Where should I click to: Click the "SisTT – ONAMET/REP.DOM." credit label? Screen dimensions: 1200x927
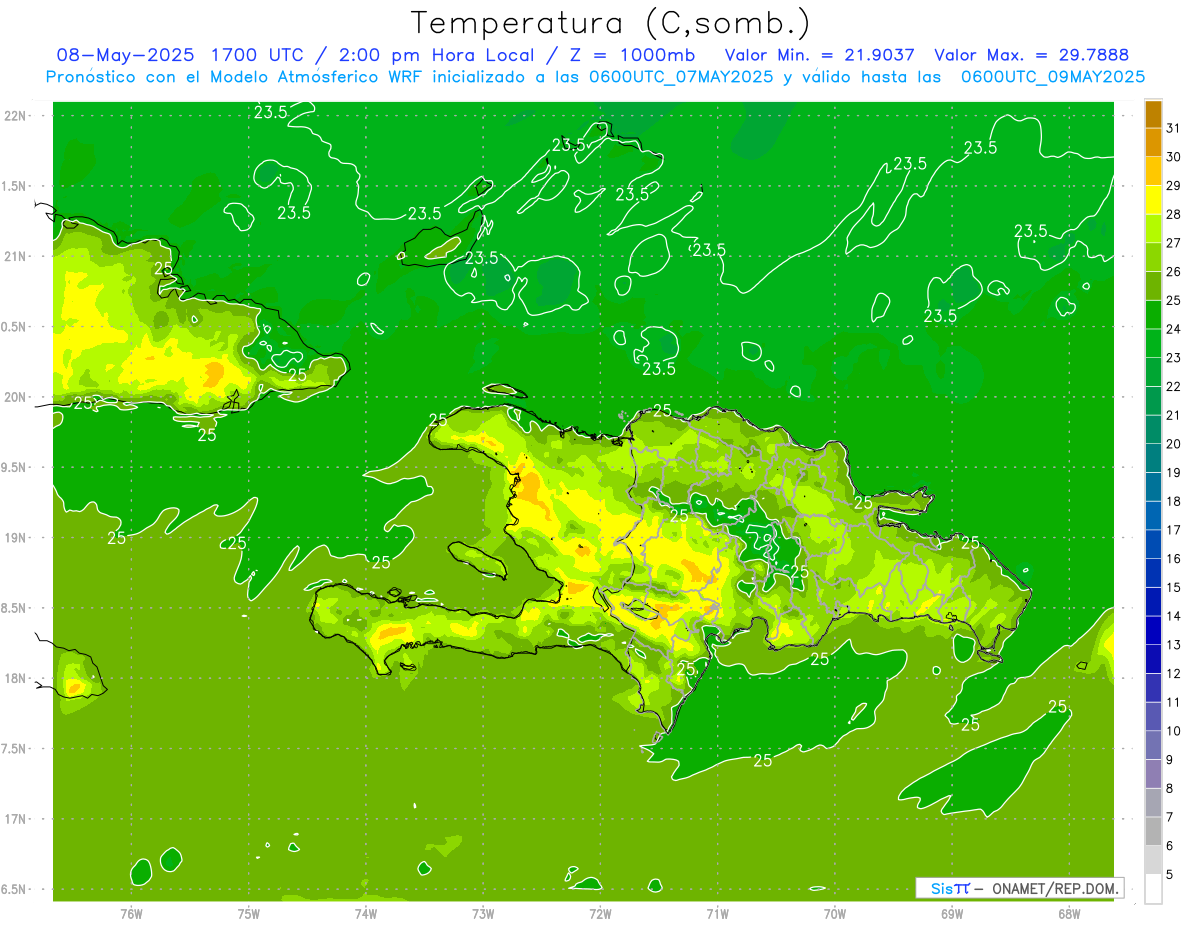click(1020, 888)
